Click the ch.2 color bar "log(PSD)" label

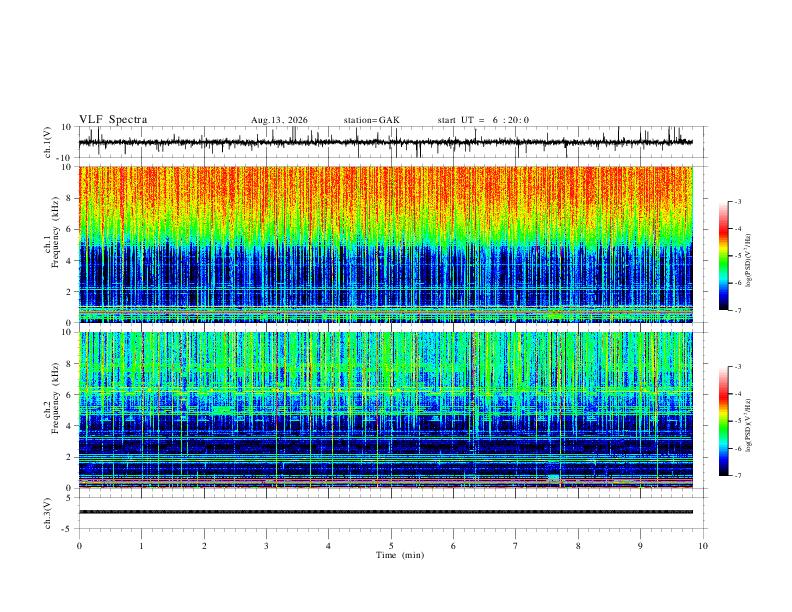[x=748, y=426]
